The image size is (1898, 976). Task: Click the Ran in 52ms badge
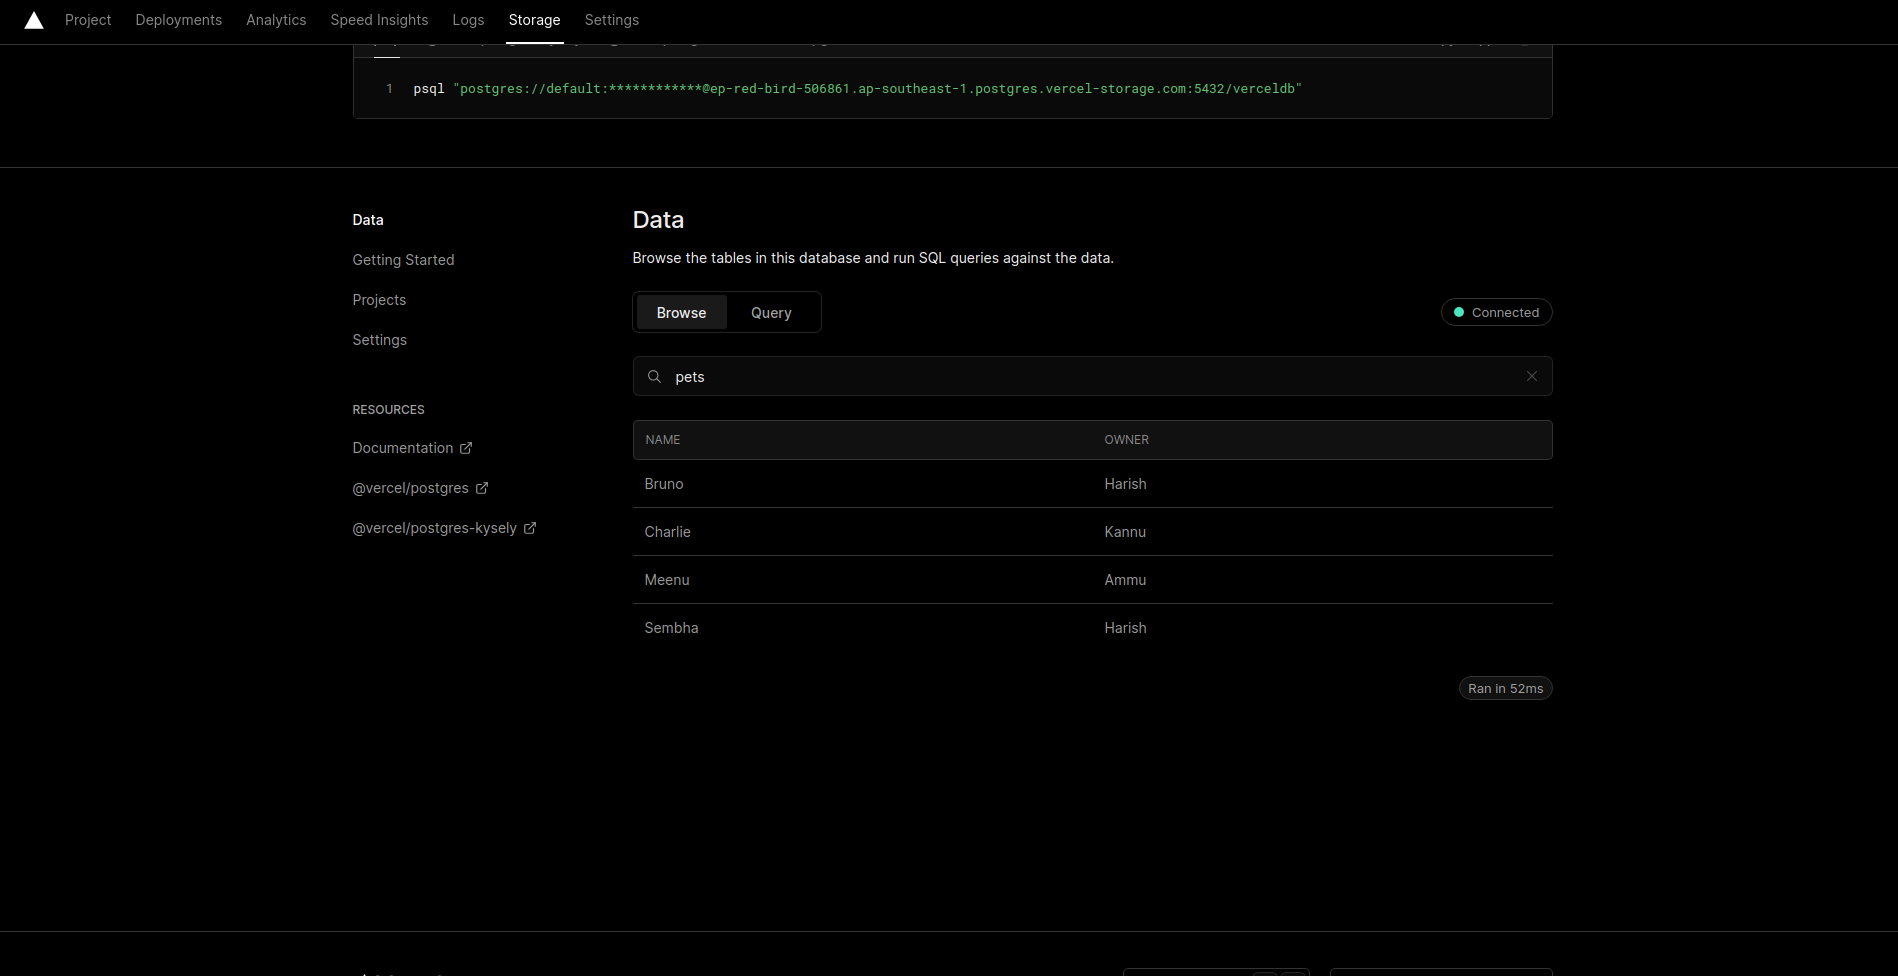pos(1506,689)
